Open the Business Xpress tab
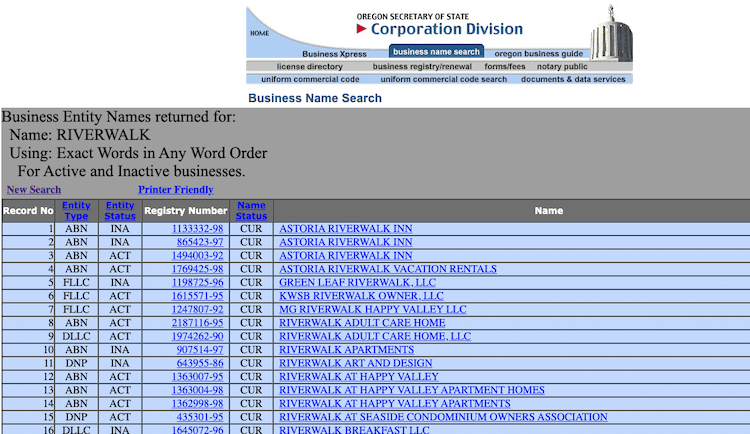This screenshot has height=434, width=750. coord(334,54)
